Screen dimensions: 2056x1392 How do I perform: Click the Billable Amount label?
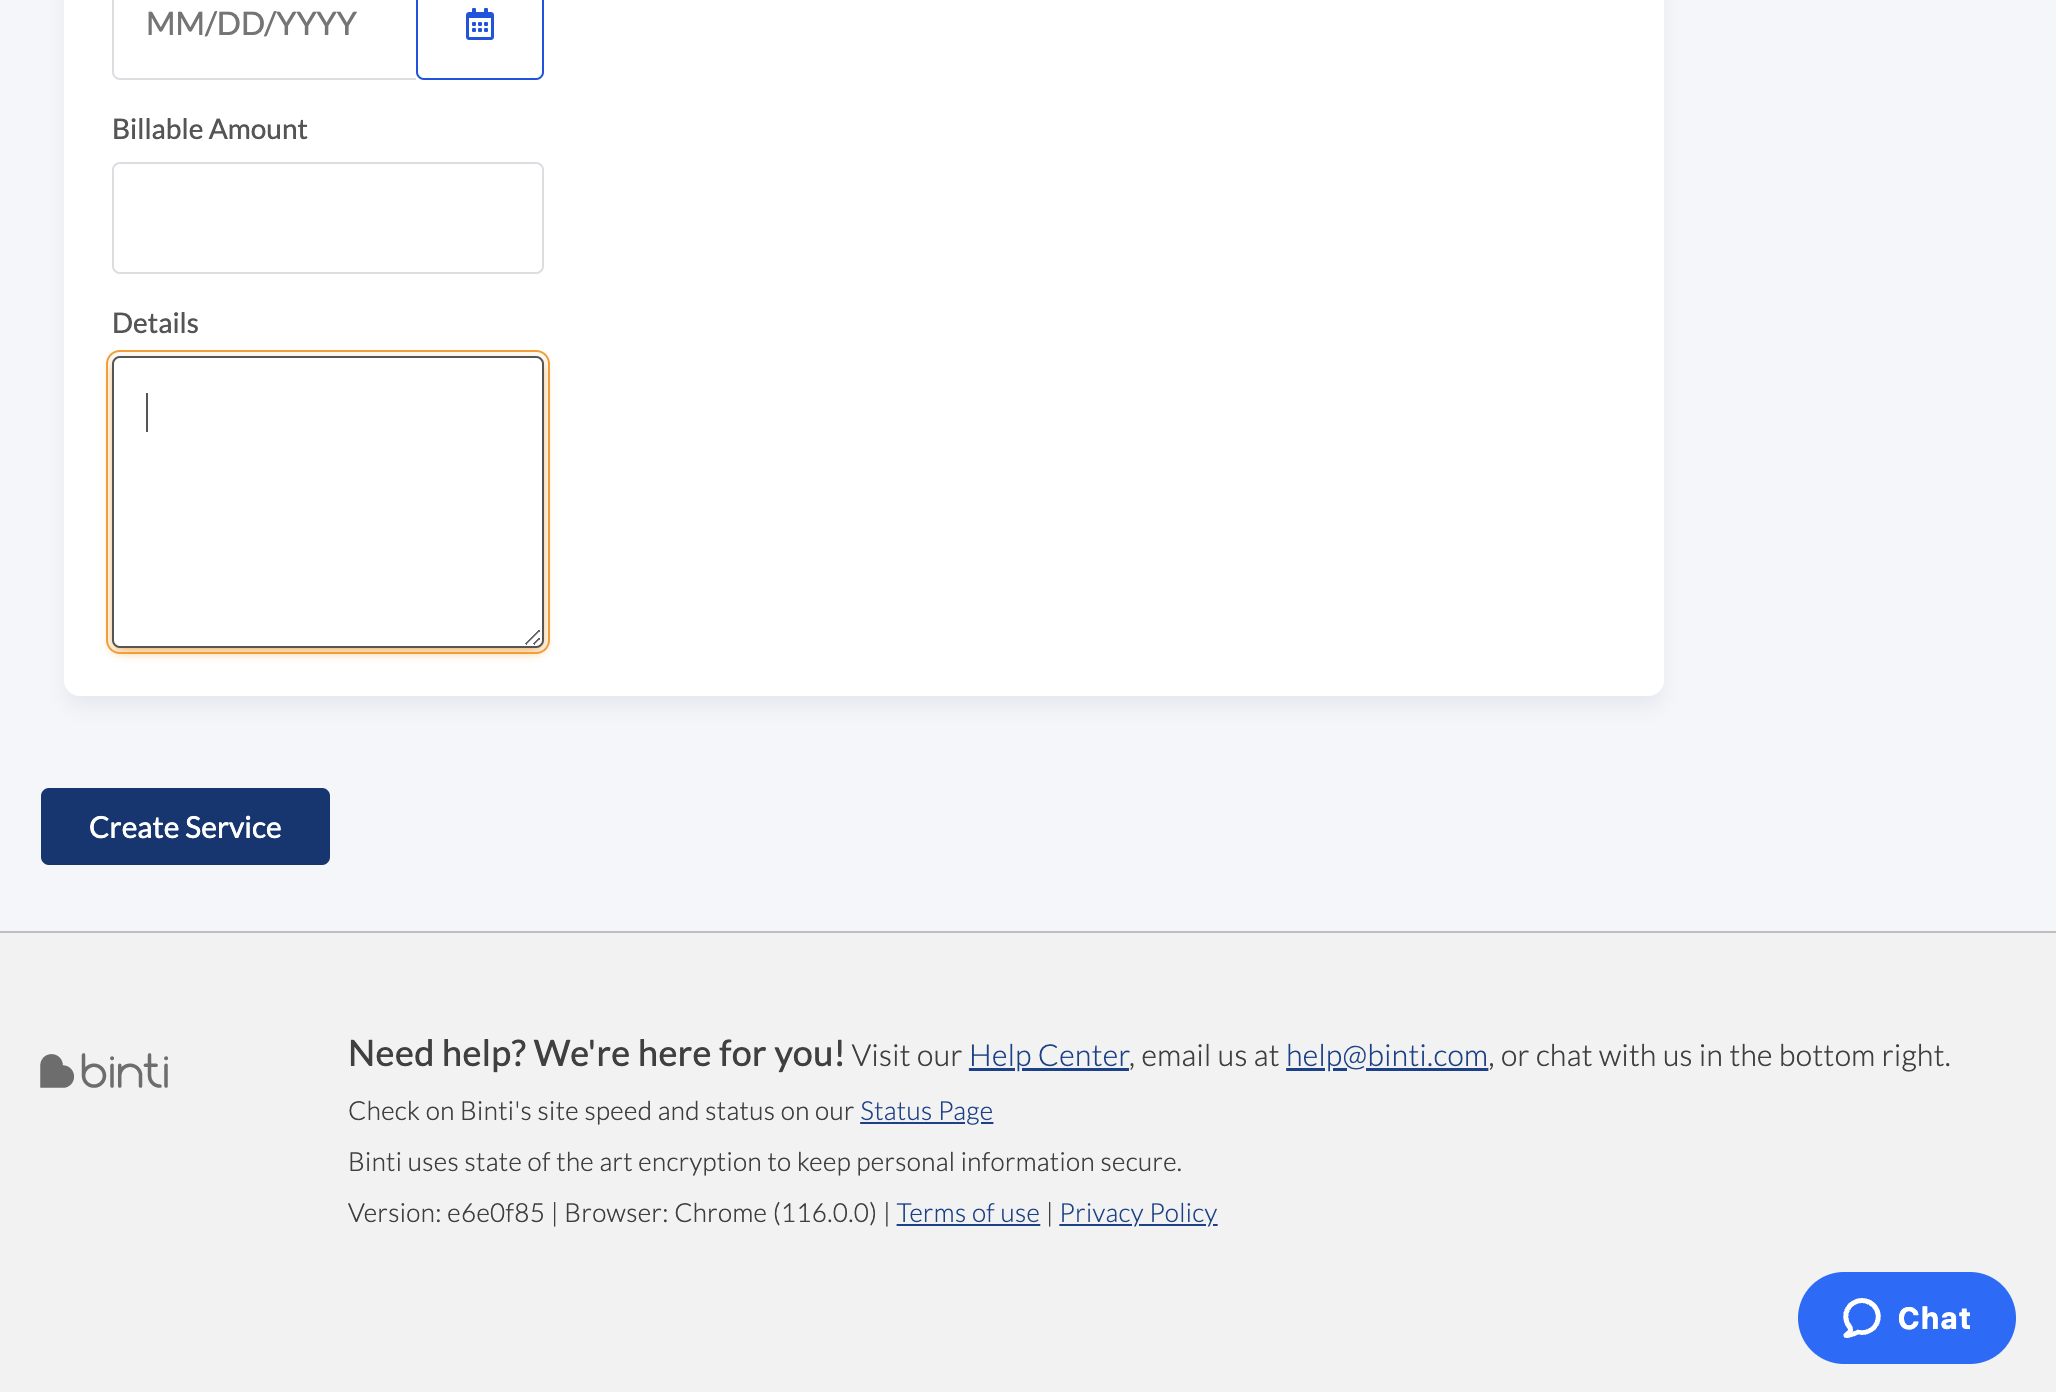pyautogui.click(x=209, y=129)
